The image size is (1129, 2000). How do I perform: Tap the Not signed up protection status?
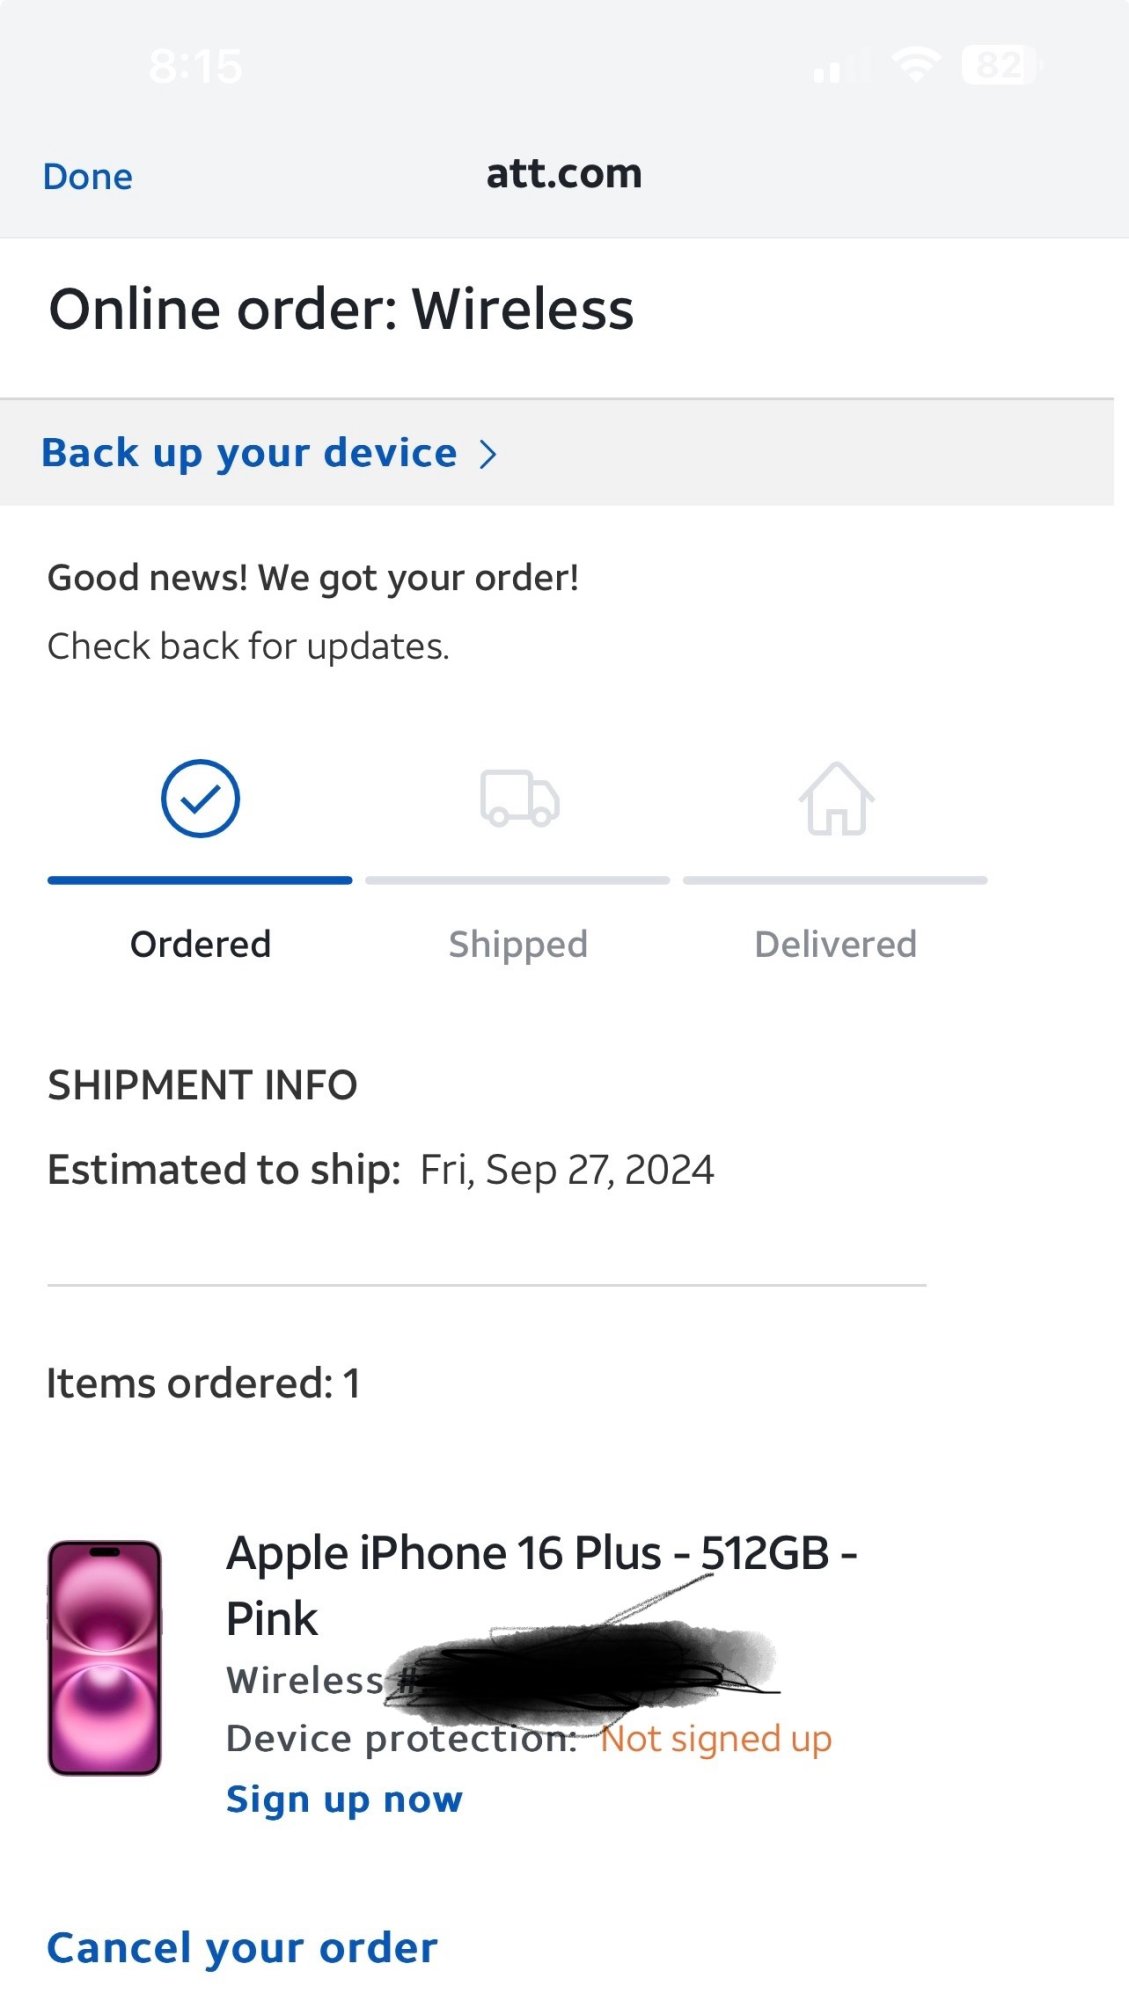716,1739
